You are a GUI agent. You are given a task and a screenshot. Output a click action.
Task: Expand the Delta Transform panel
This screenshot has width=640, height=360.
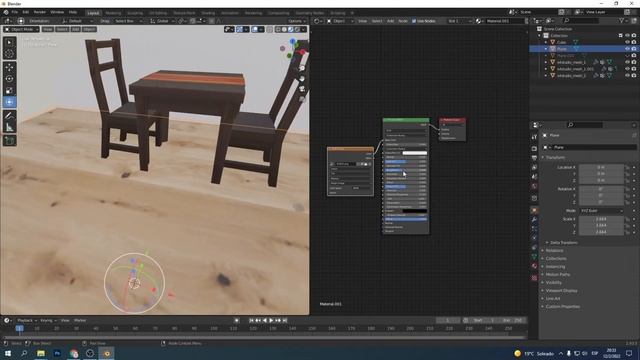click(564, 242)
